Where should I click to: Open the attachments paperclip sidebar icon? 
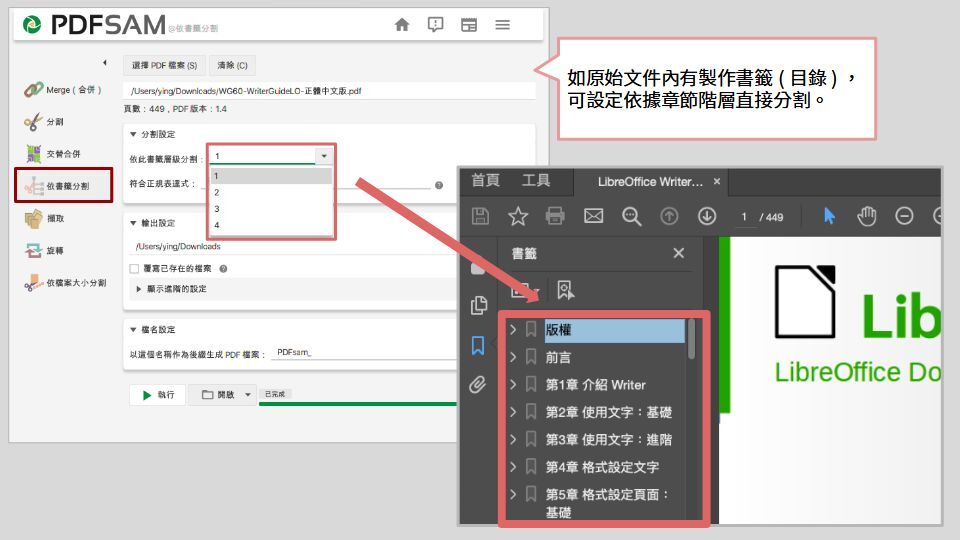(x=478, y=384)
